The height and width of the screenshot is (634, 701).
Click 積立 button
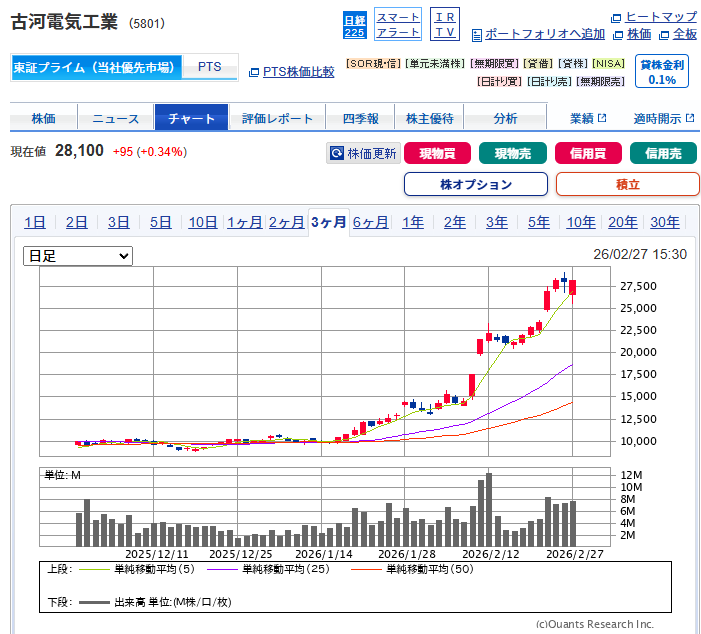[628, 184]
